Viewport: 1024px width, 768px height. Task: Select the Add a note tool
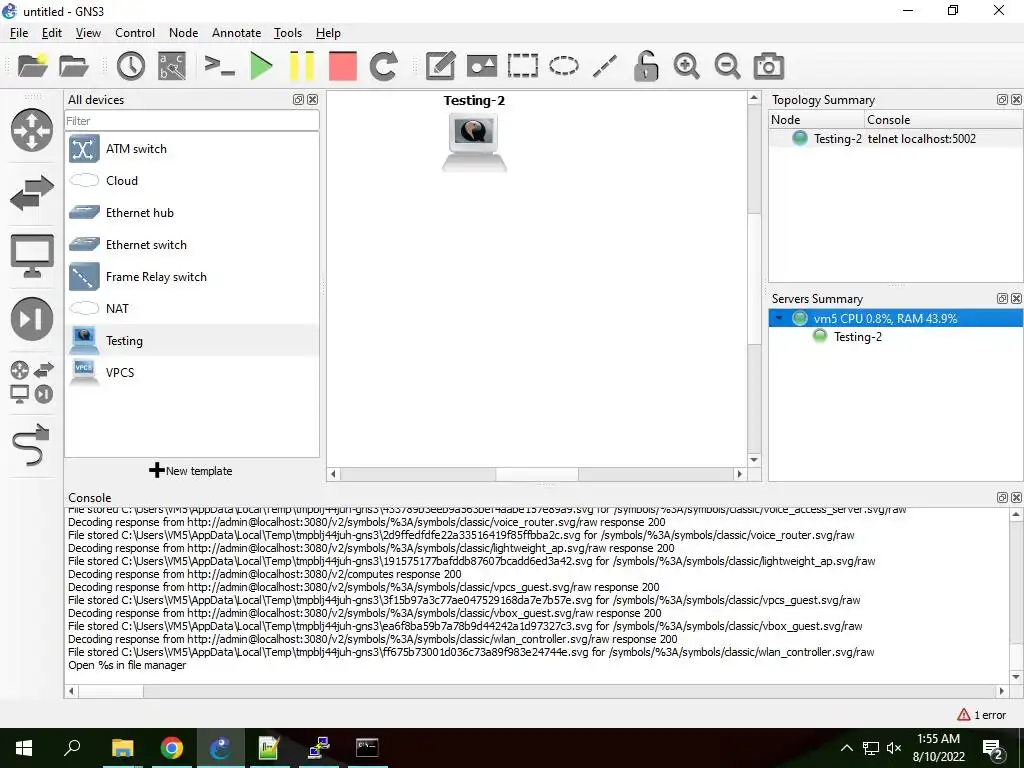[441, 66]
